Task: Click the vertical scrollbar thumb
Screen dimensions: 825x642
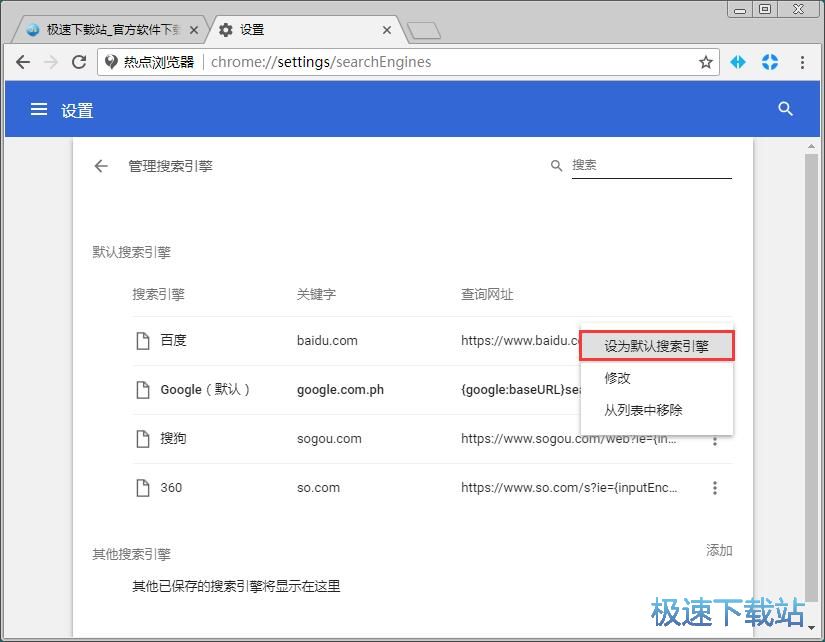Action: (811, 377)
